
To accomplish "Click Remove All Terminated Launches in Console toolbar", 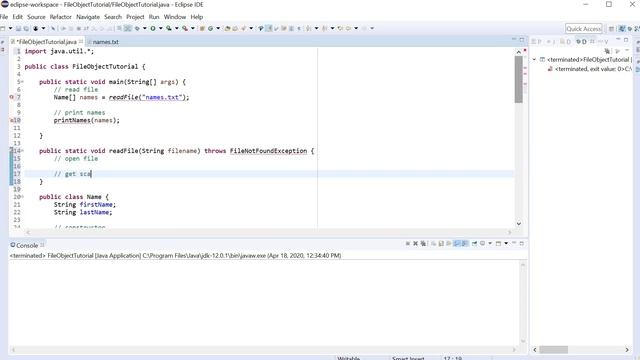I will coord(423,244).
